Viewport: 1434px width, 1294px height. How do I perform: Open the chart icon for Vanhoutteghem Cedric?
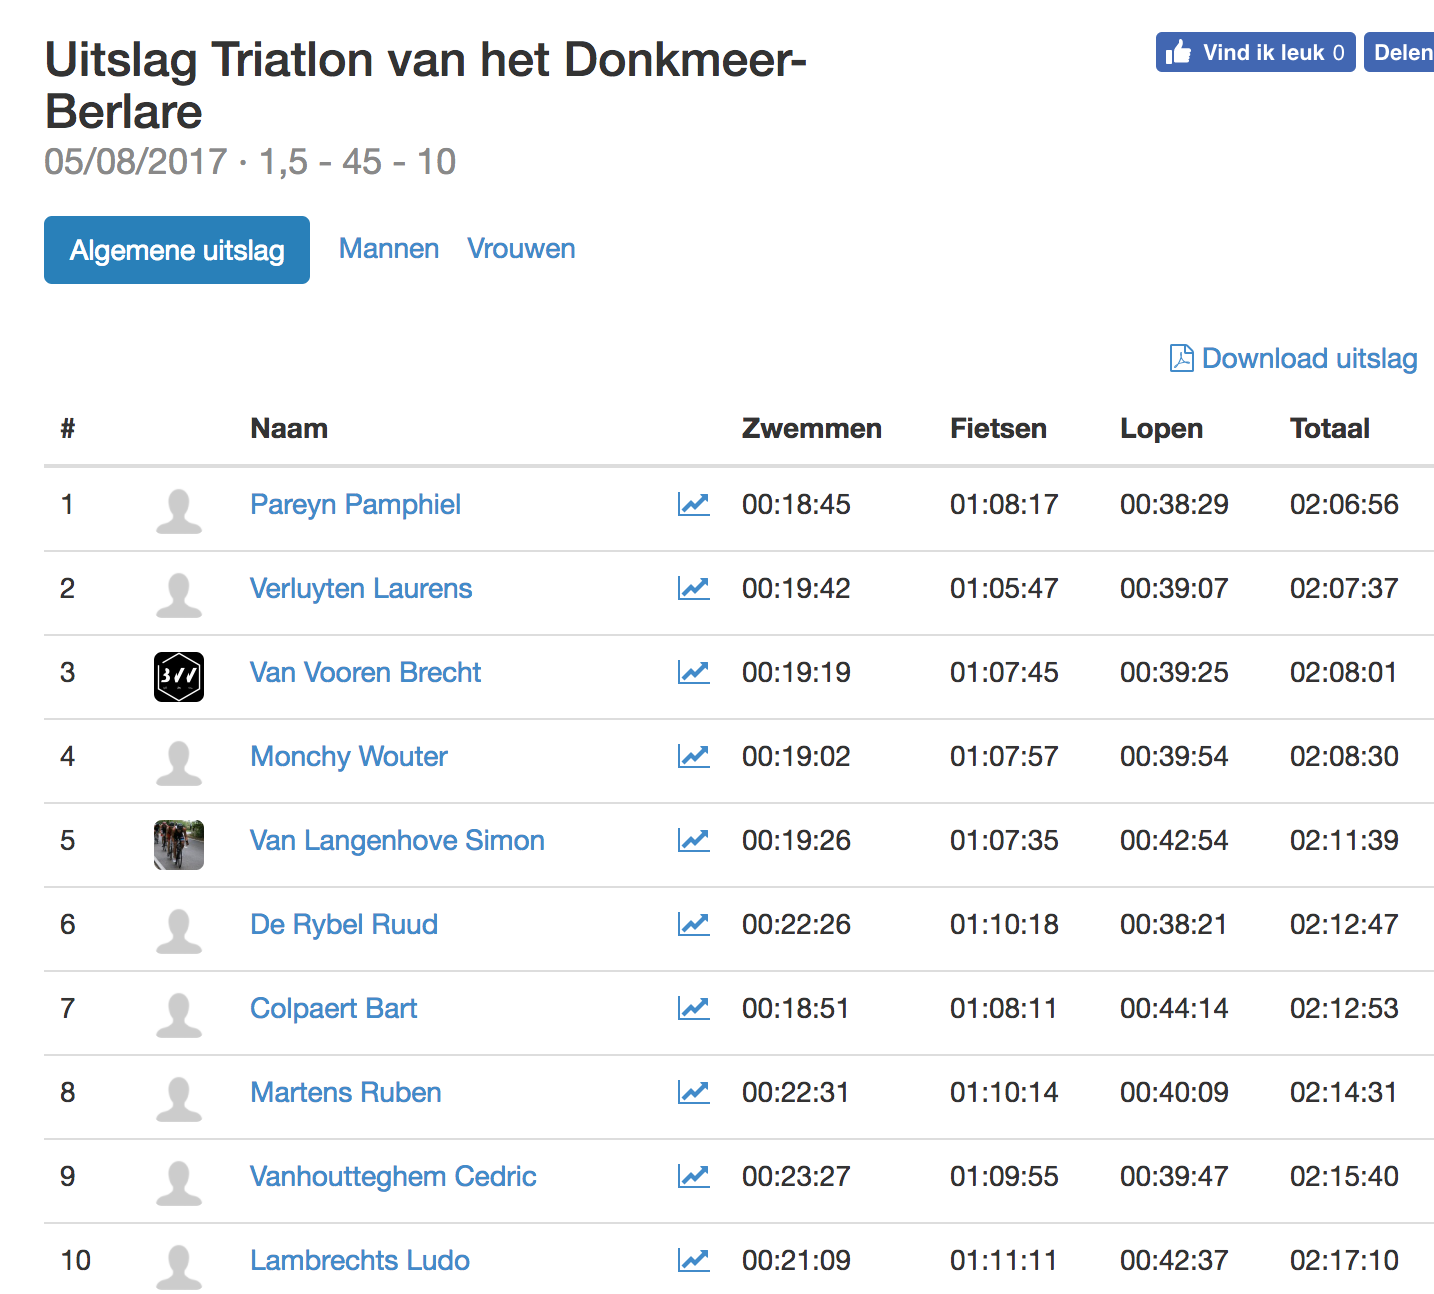(x=694, y=1176)
